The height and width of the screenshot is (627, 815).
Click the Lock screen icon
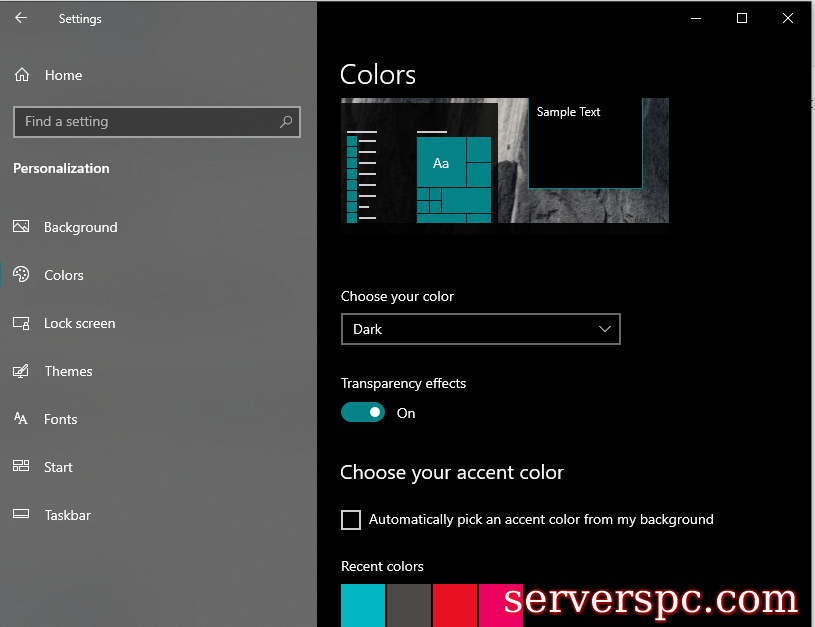pos(21,323)
